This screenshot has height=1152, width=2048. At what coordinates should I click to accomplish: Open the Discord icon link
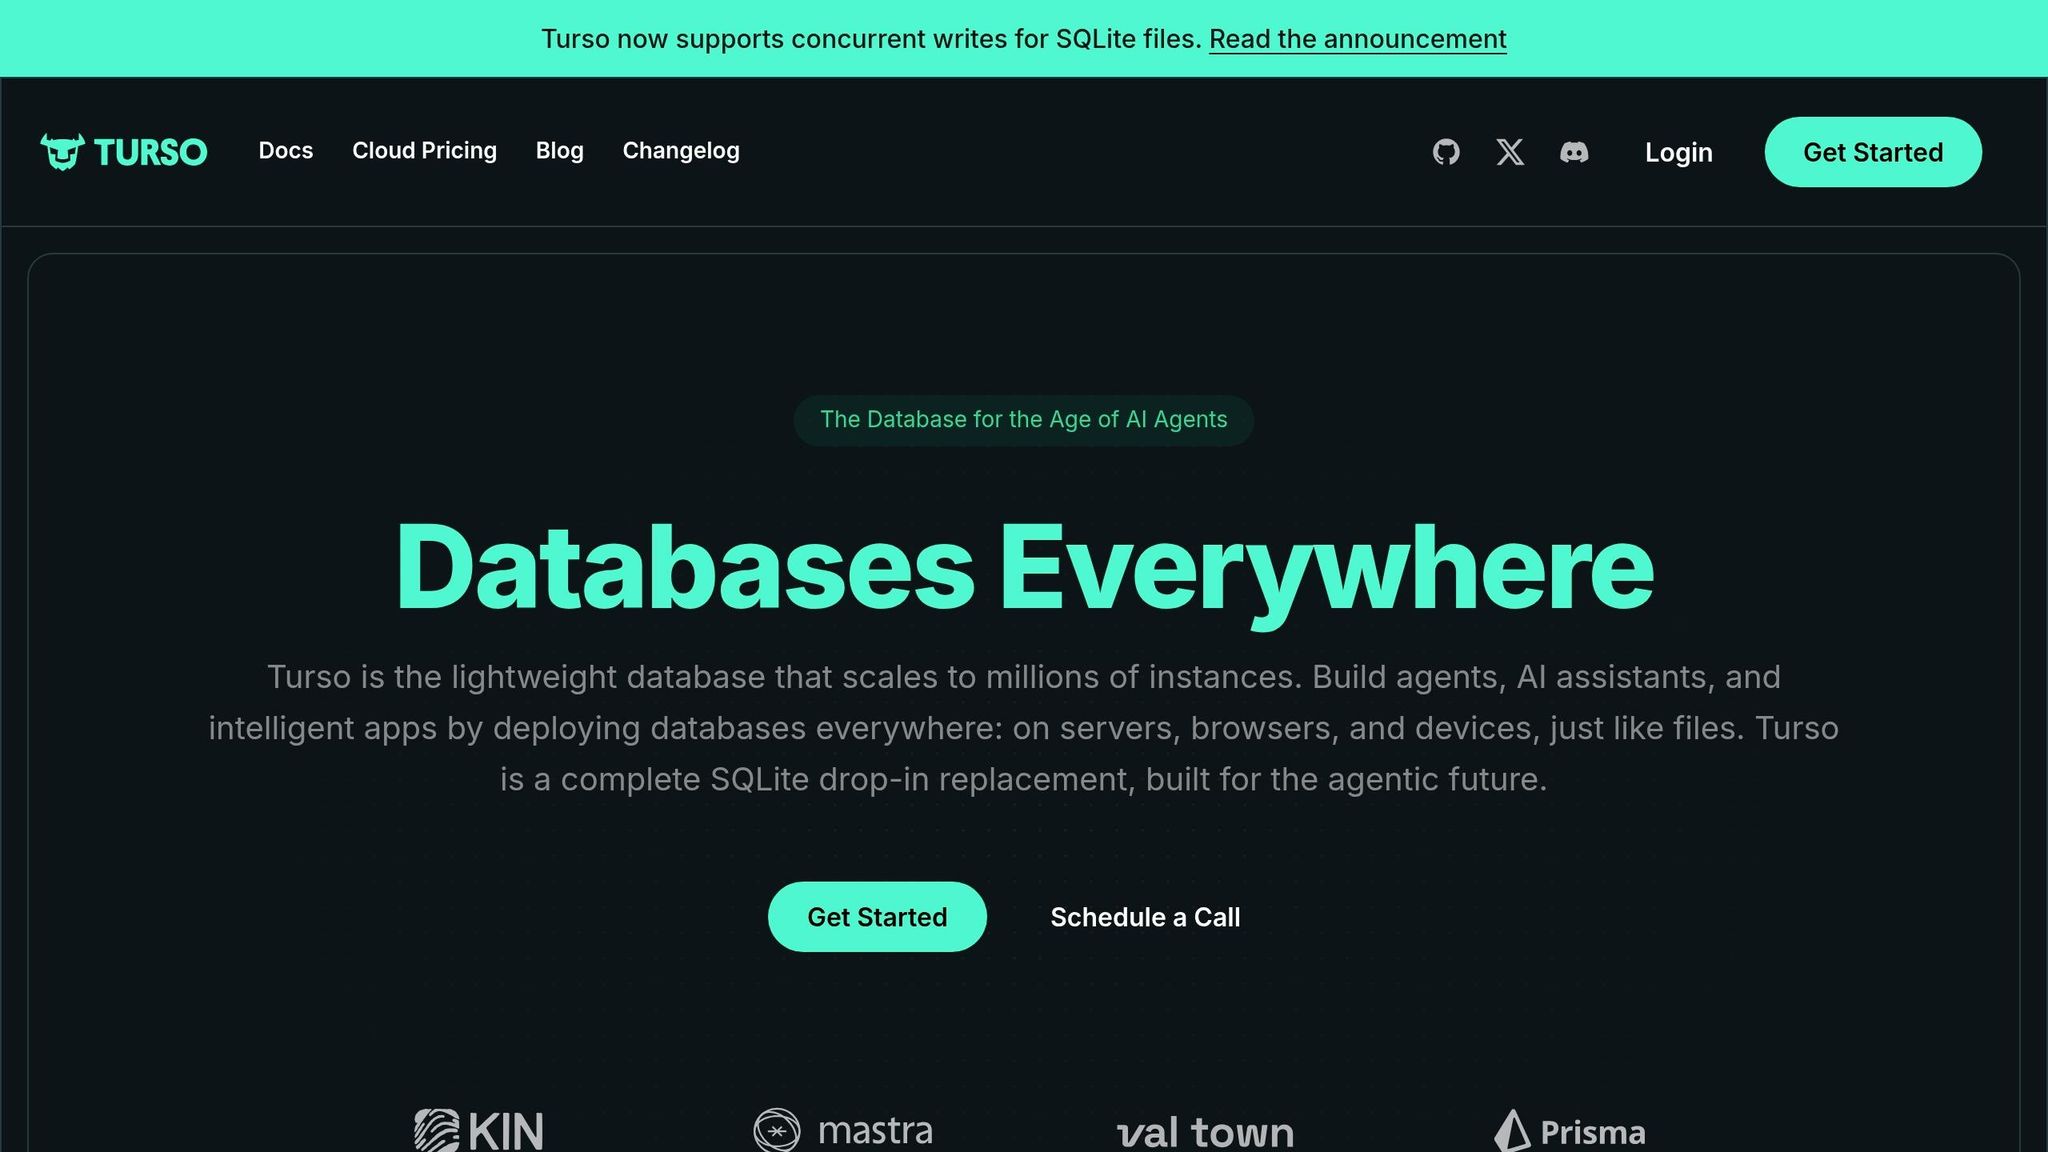tap(1574, 152)
